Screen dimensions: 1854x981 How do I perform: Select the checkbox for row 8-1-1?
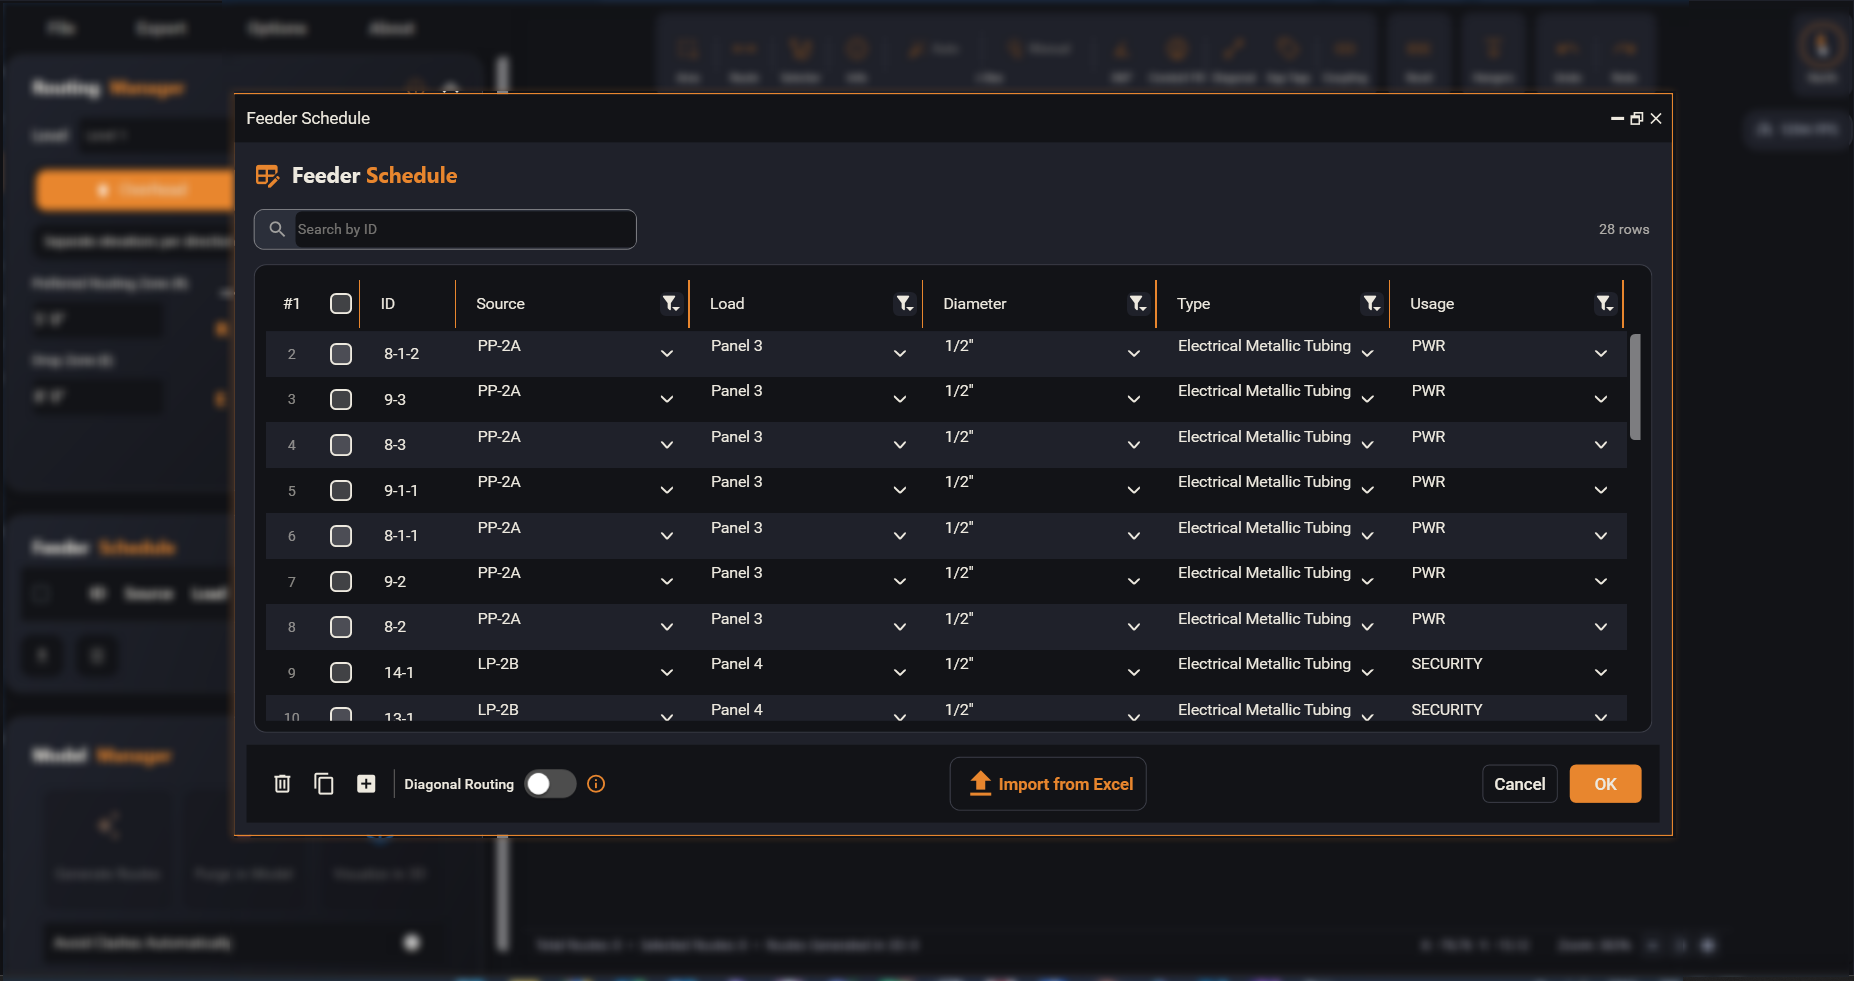coord(341,536)
